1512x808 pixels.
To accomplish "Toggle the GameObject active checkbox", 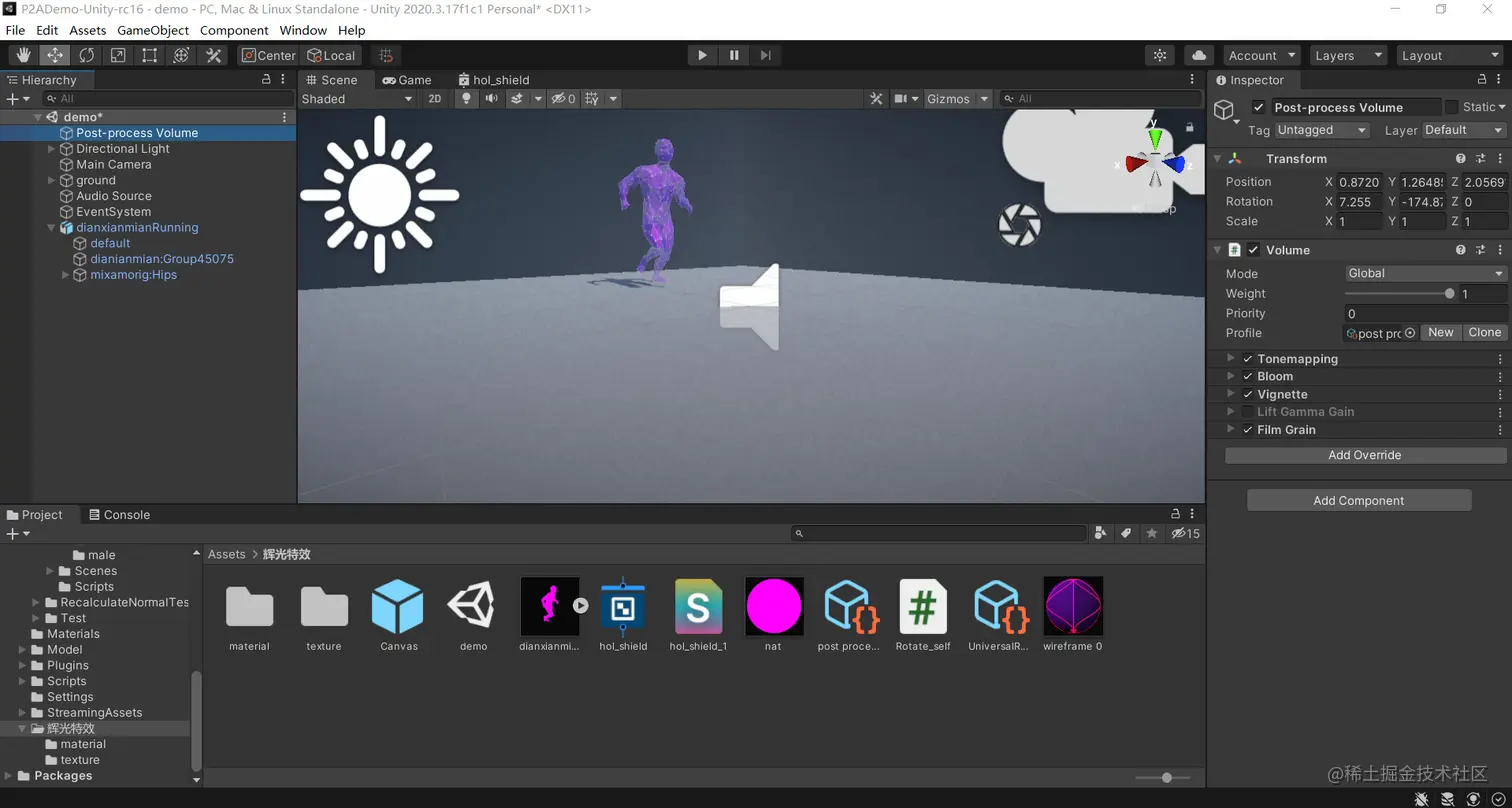I will [1258, 107].
